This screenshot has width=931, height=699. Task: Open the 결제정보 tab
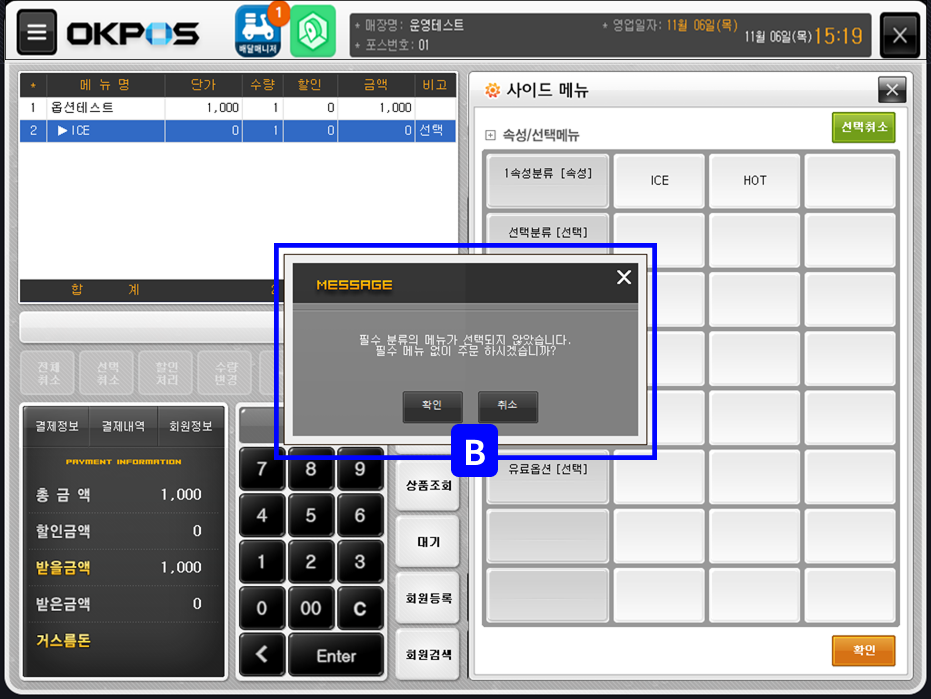coord(57,426)
